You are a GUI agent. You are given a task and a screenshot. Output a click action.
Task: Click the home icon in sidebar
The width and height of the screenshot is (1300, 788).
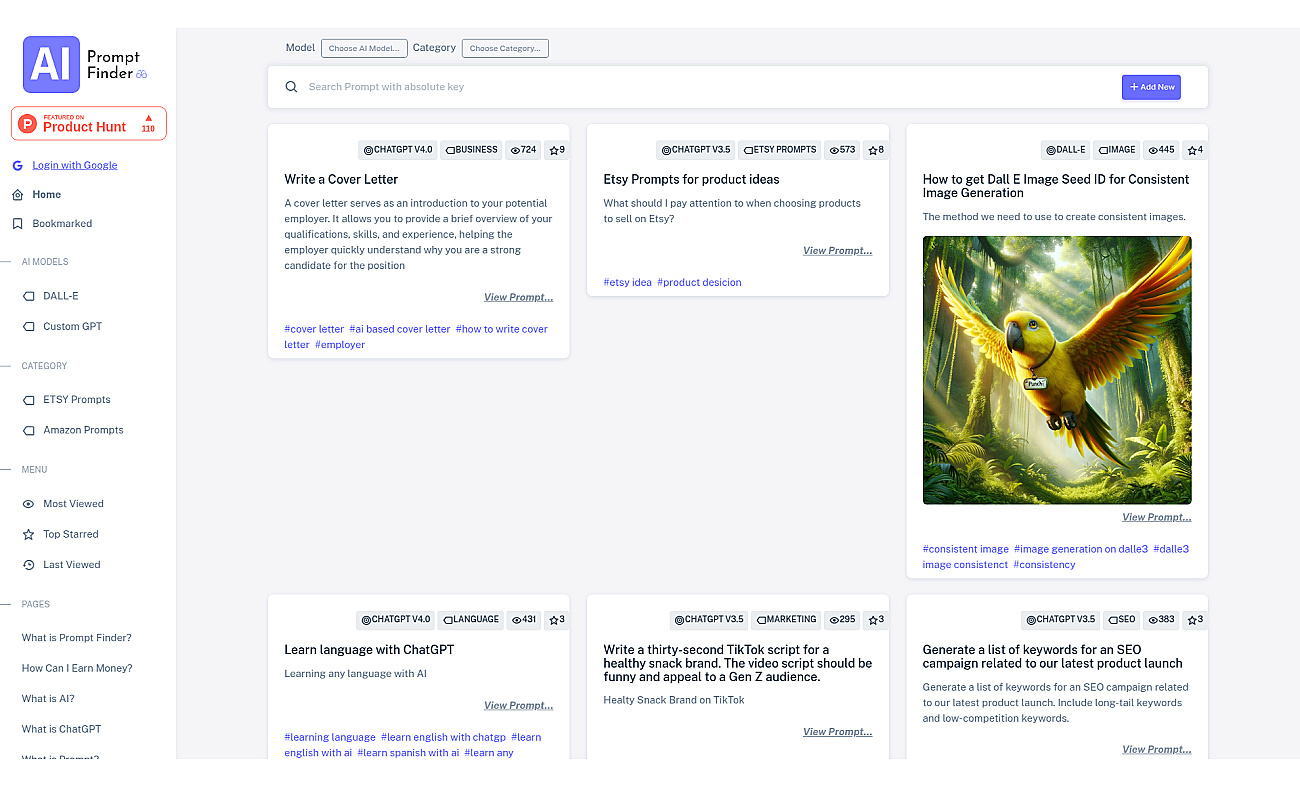click(x=17, y=194)
